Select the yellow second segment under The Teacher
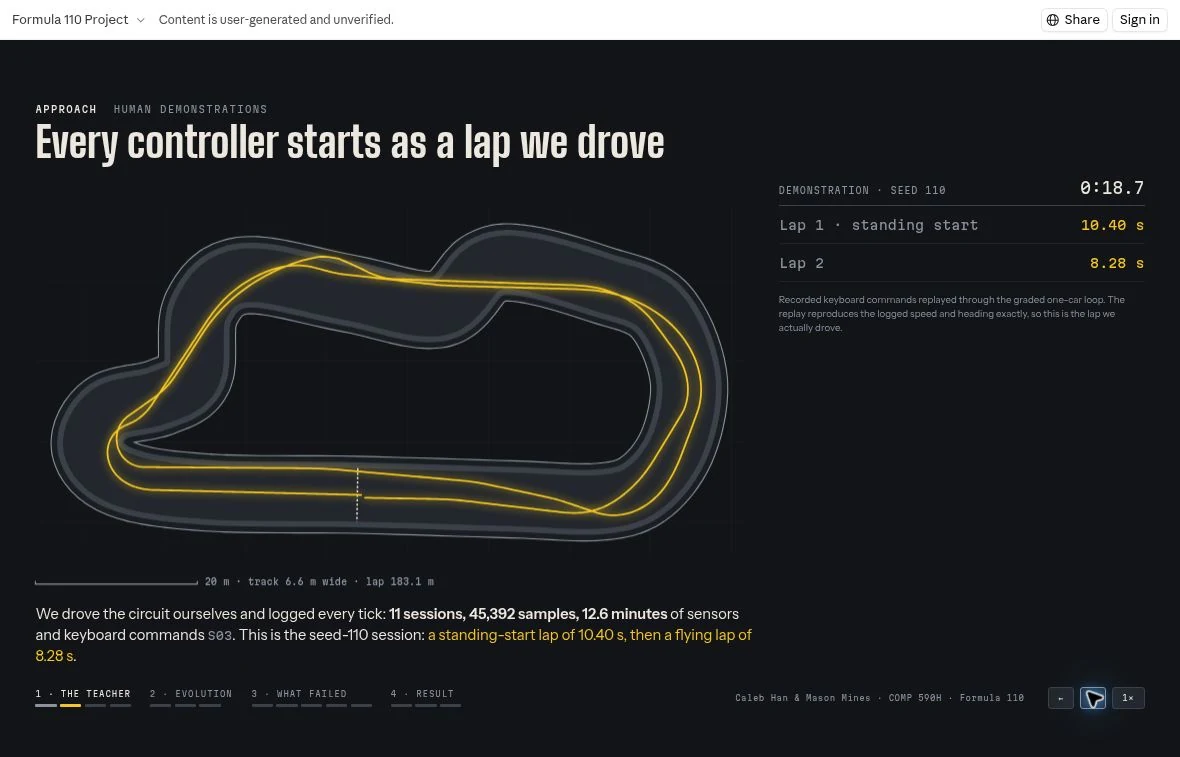Screen dimensions: 1180x757 (x=70, y=705)
